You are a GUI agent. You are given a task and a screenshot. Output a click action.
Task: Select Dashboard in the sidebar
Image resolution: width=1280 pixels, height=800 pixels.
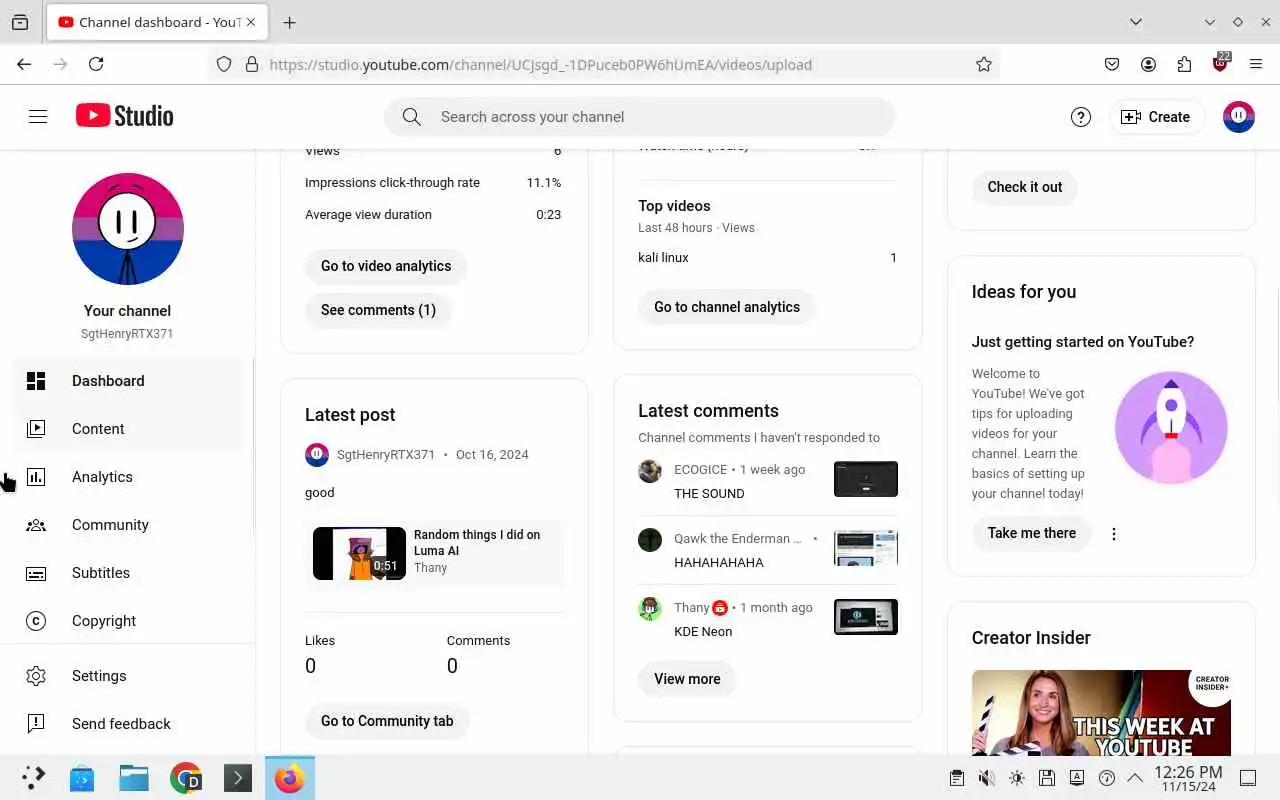click(x=128, y=381)
